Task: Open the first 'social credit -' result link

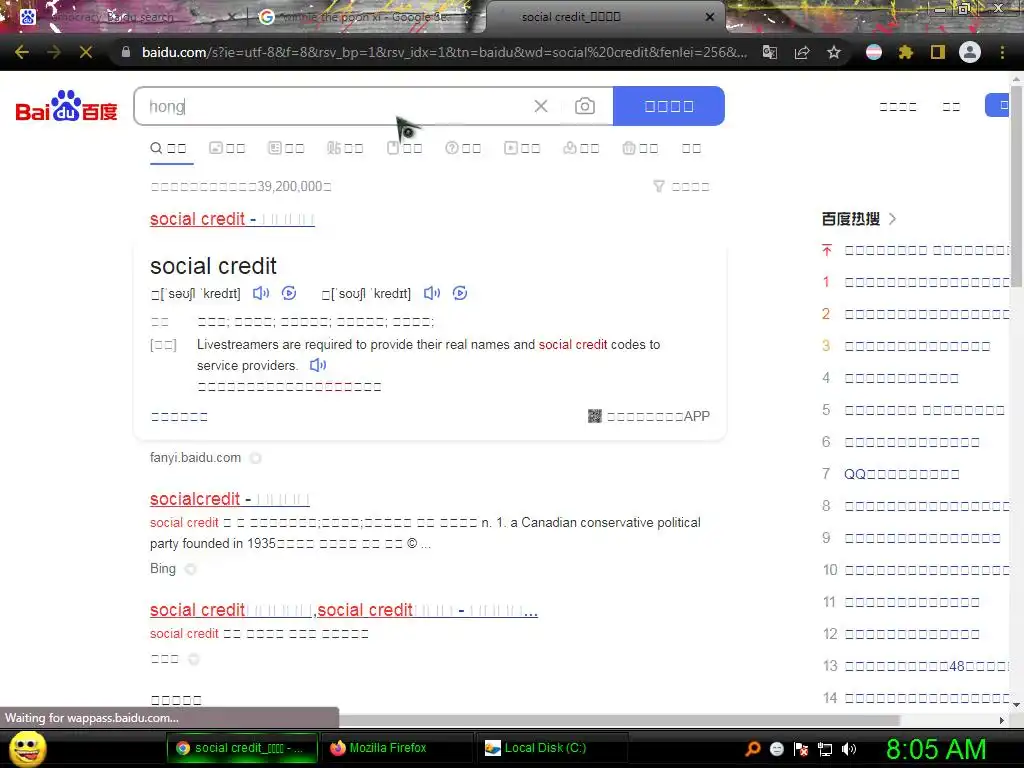Action: [x=232, y=219]
